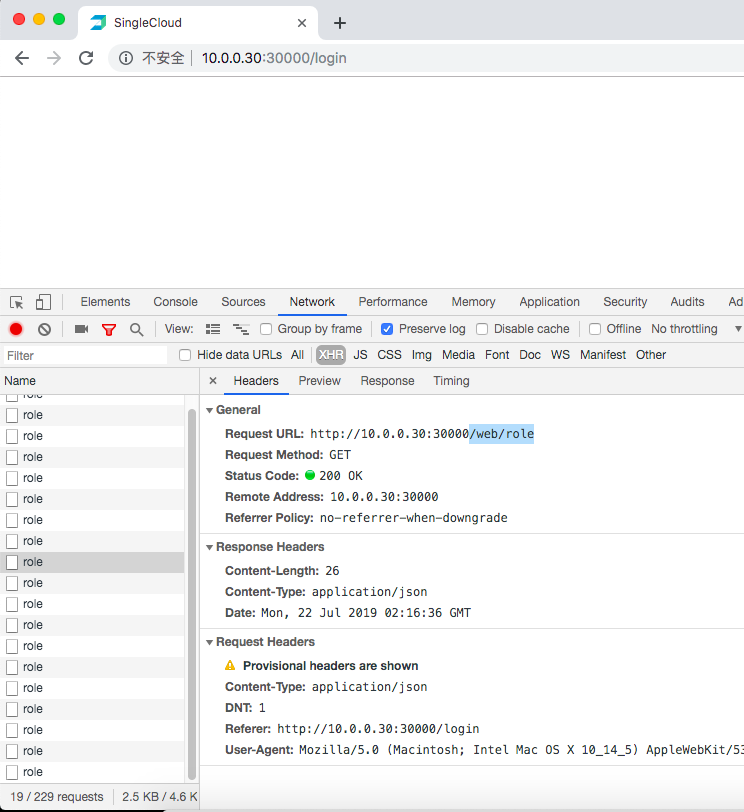Filter requests by Img
This screenshot has width=744, height=812.
pos(421,355)
